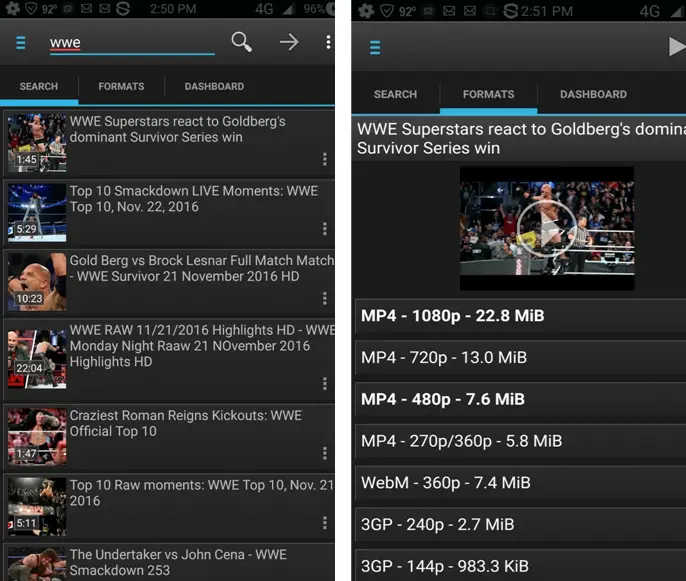Tap thumbnail with 1:45 duration
Image resolution: width=686 pixels, height=581 pixels.
point(37,143)
